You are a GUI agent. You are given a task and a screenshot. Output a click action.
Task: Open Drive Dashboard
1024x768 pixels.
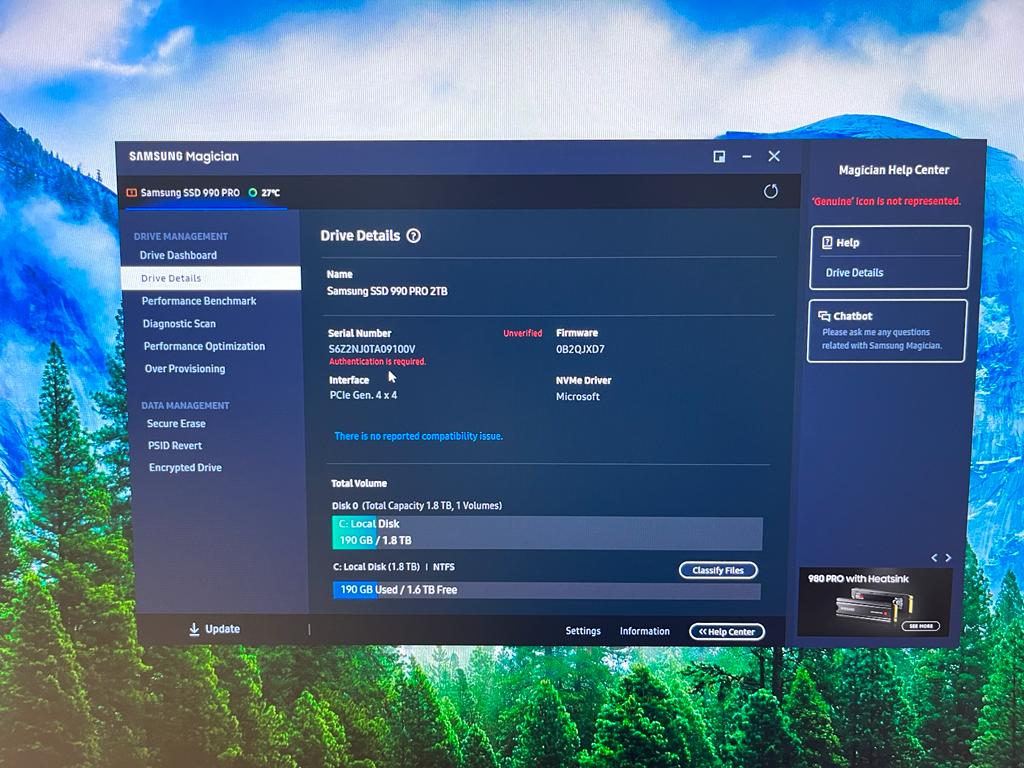178,255
